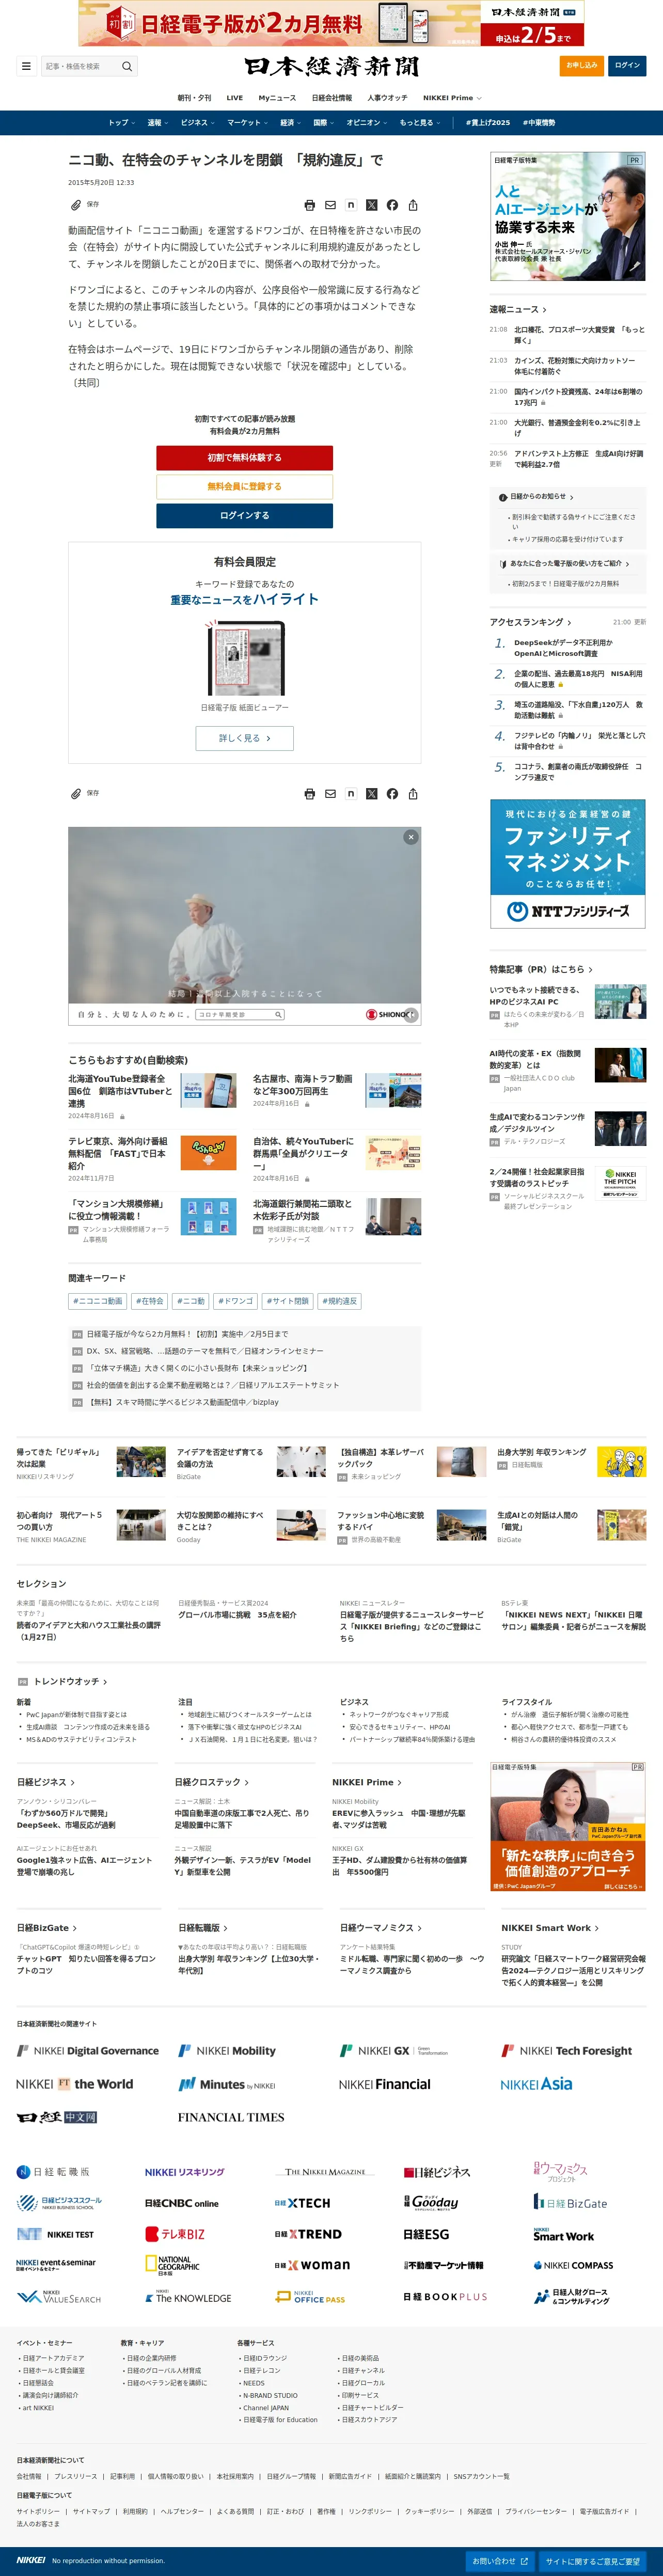Open the アクセスランキング section heading
This screenshot has width=663, height=2576.
coord(531,622)
